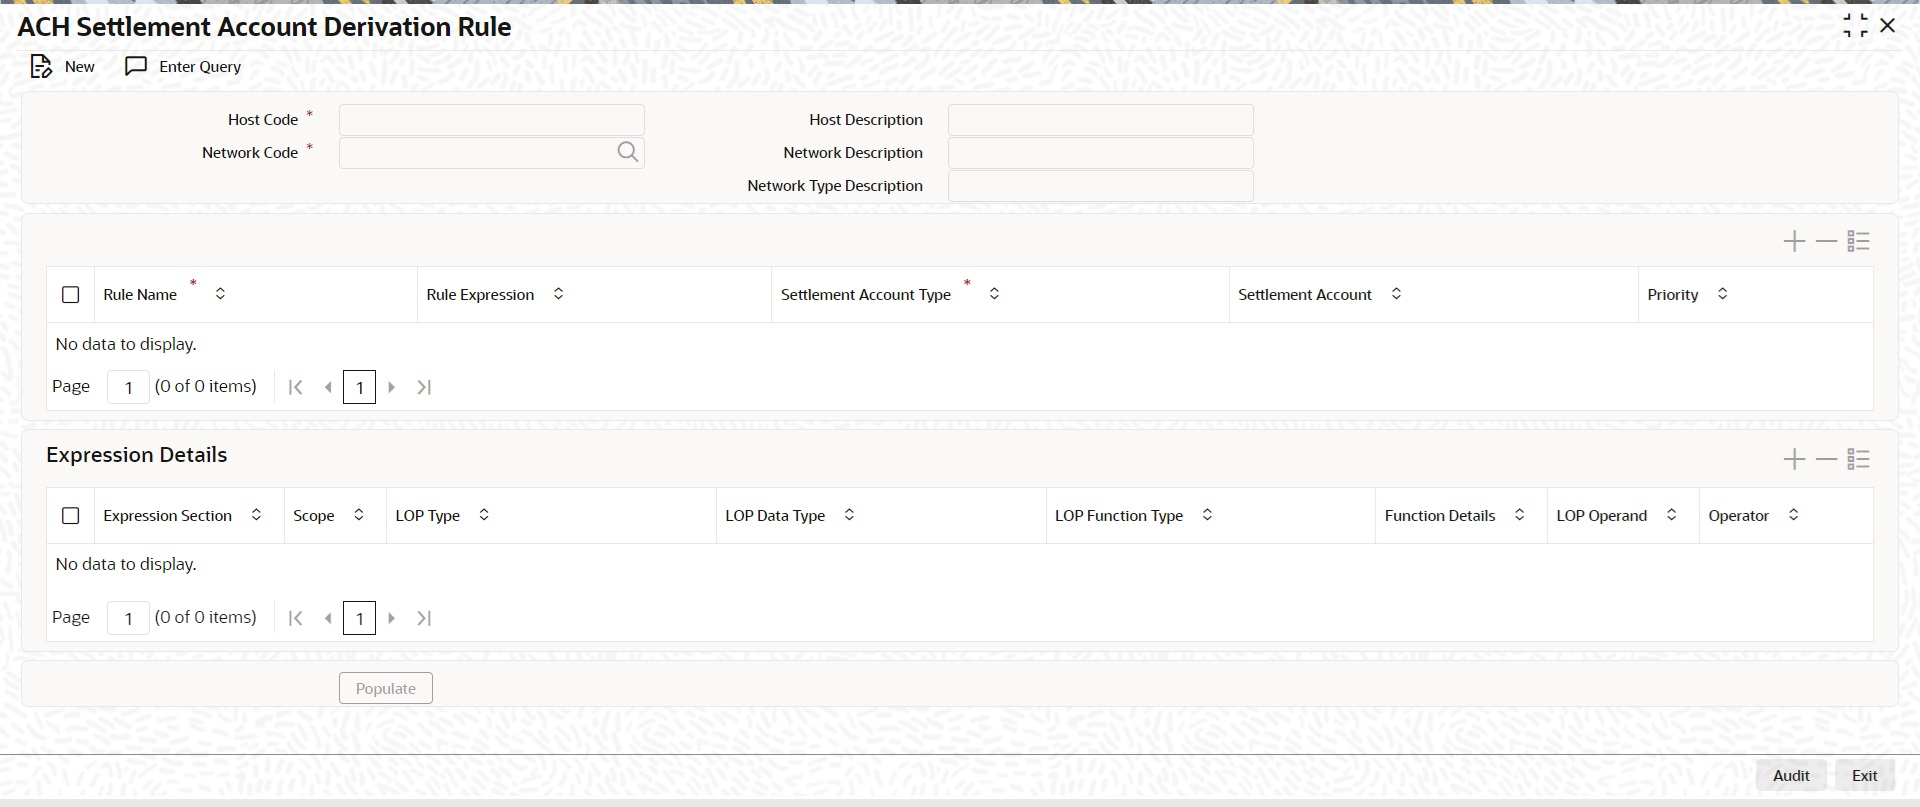Select current page 1 in rules table pager
This screenshot has width=1920, height=807.
[x=359, y=387]
